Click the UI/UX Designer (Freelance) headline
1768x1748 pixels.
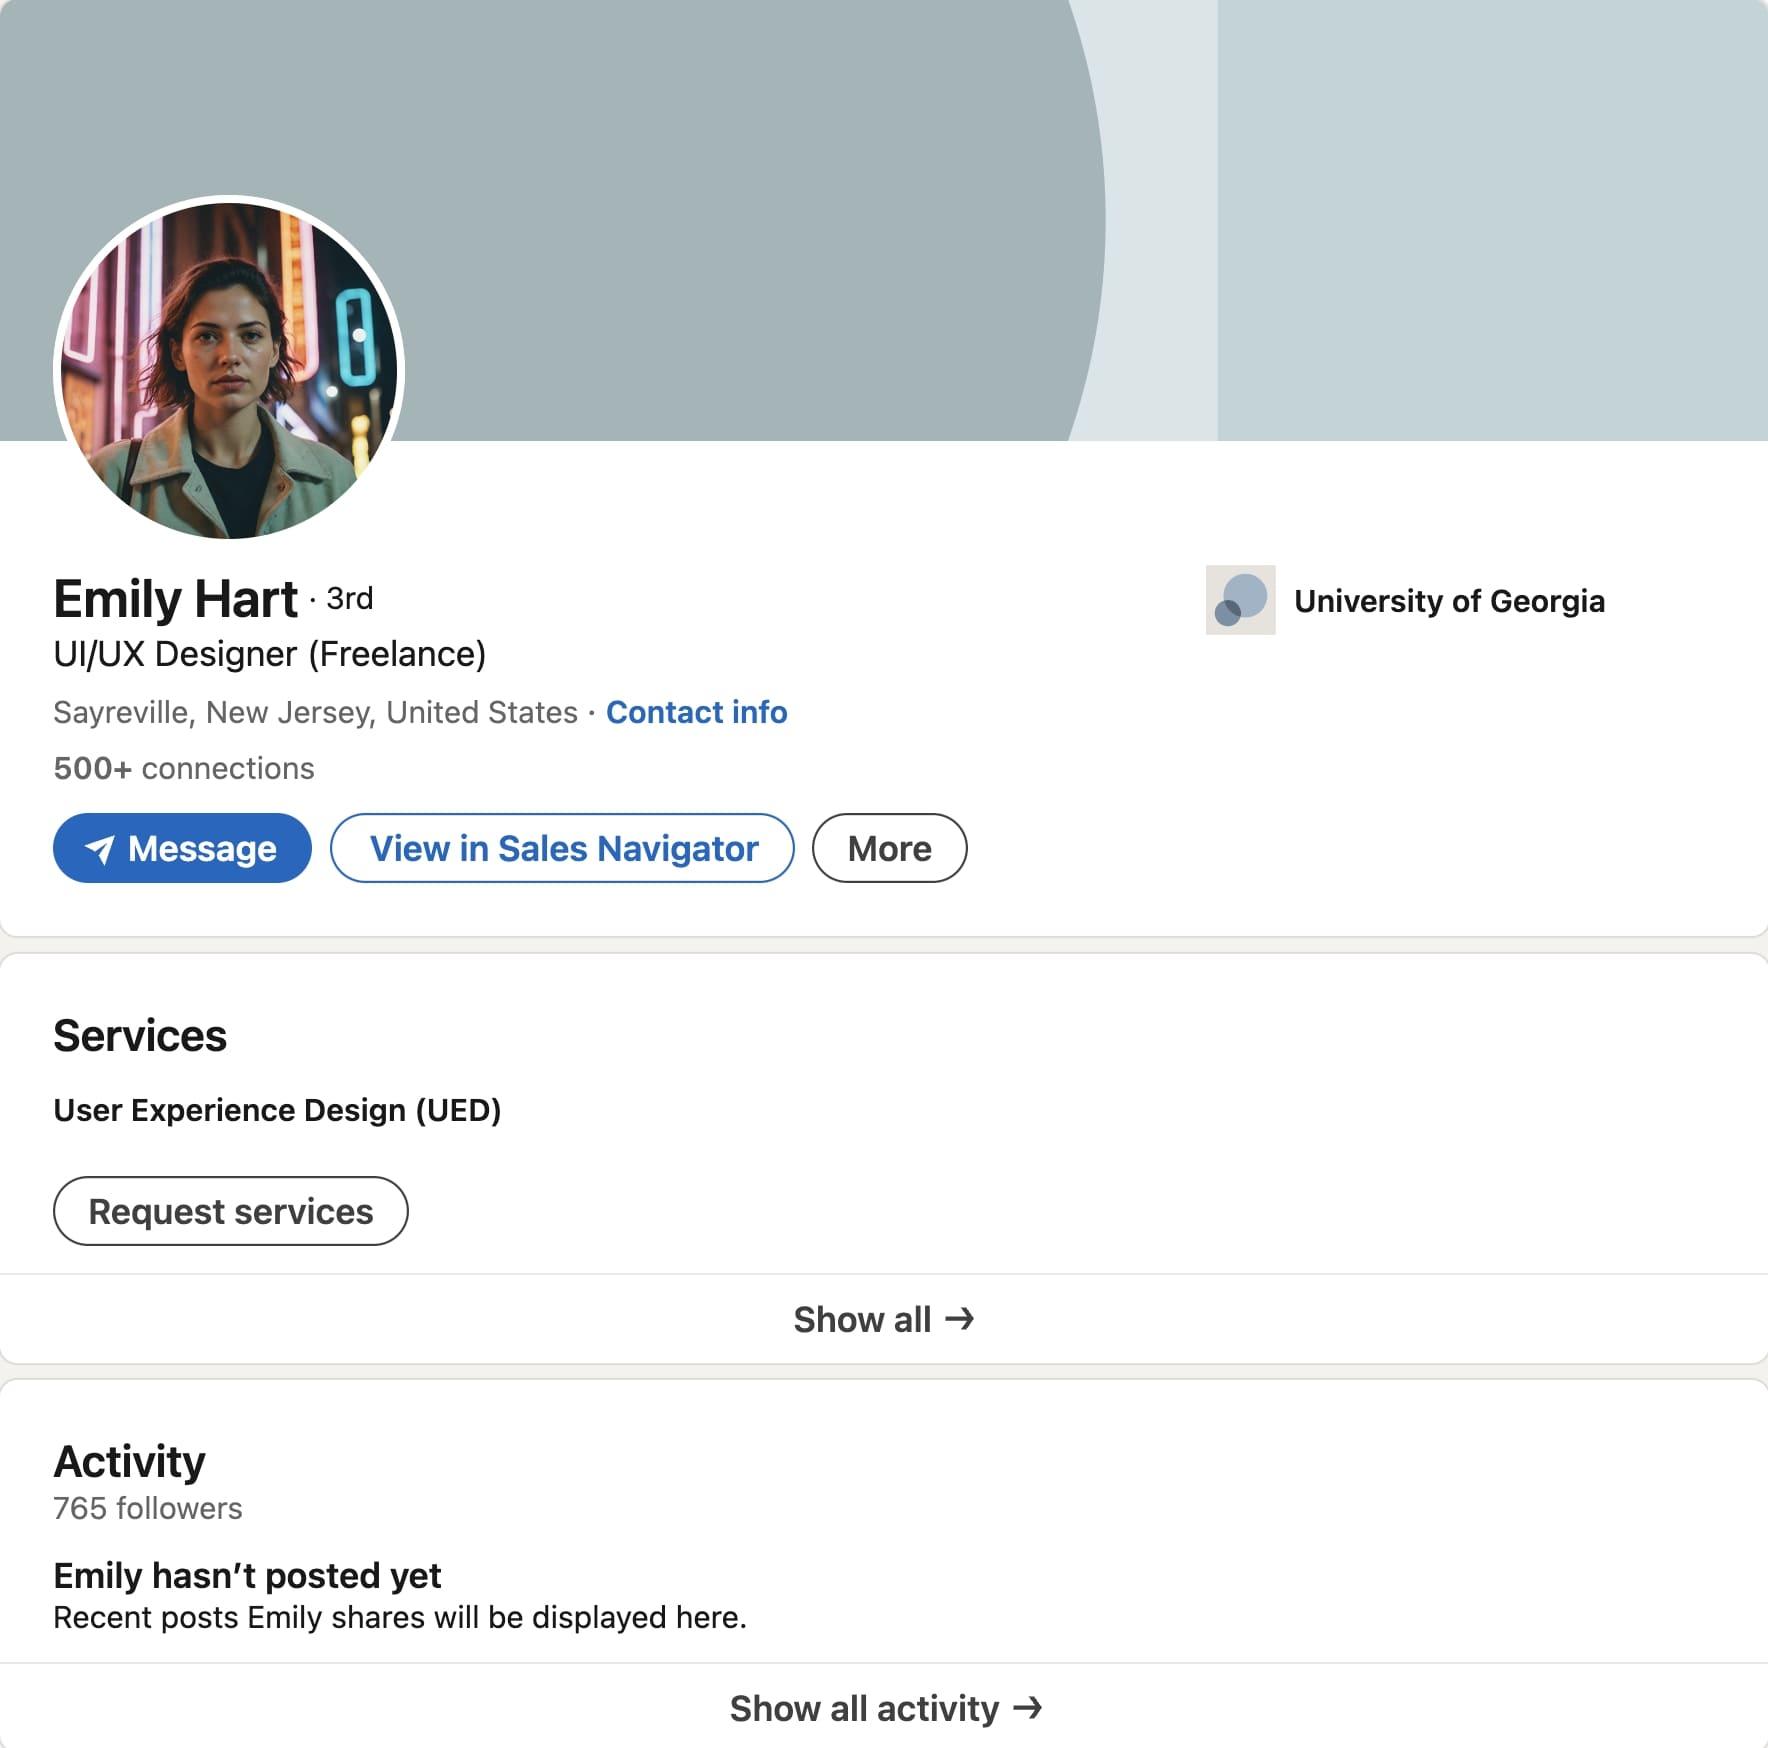click(270, 654)
